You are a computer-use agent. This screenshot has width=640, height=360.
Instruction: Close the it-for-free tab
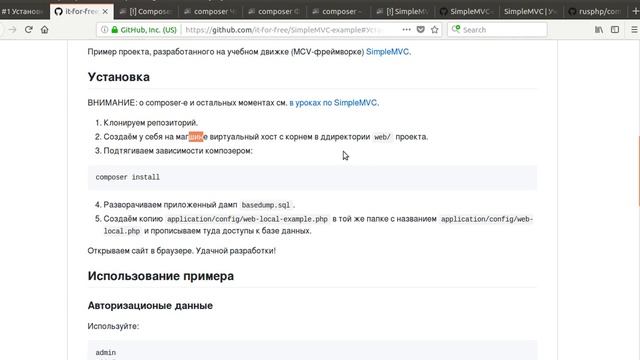point(105,11)
